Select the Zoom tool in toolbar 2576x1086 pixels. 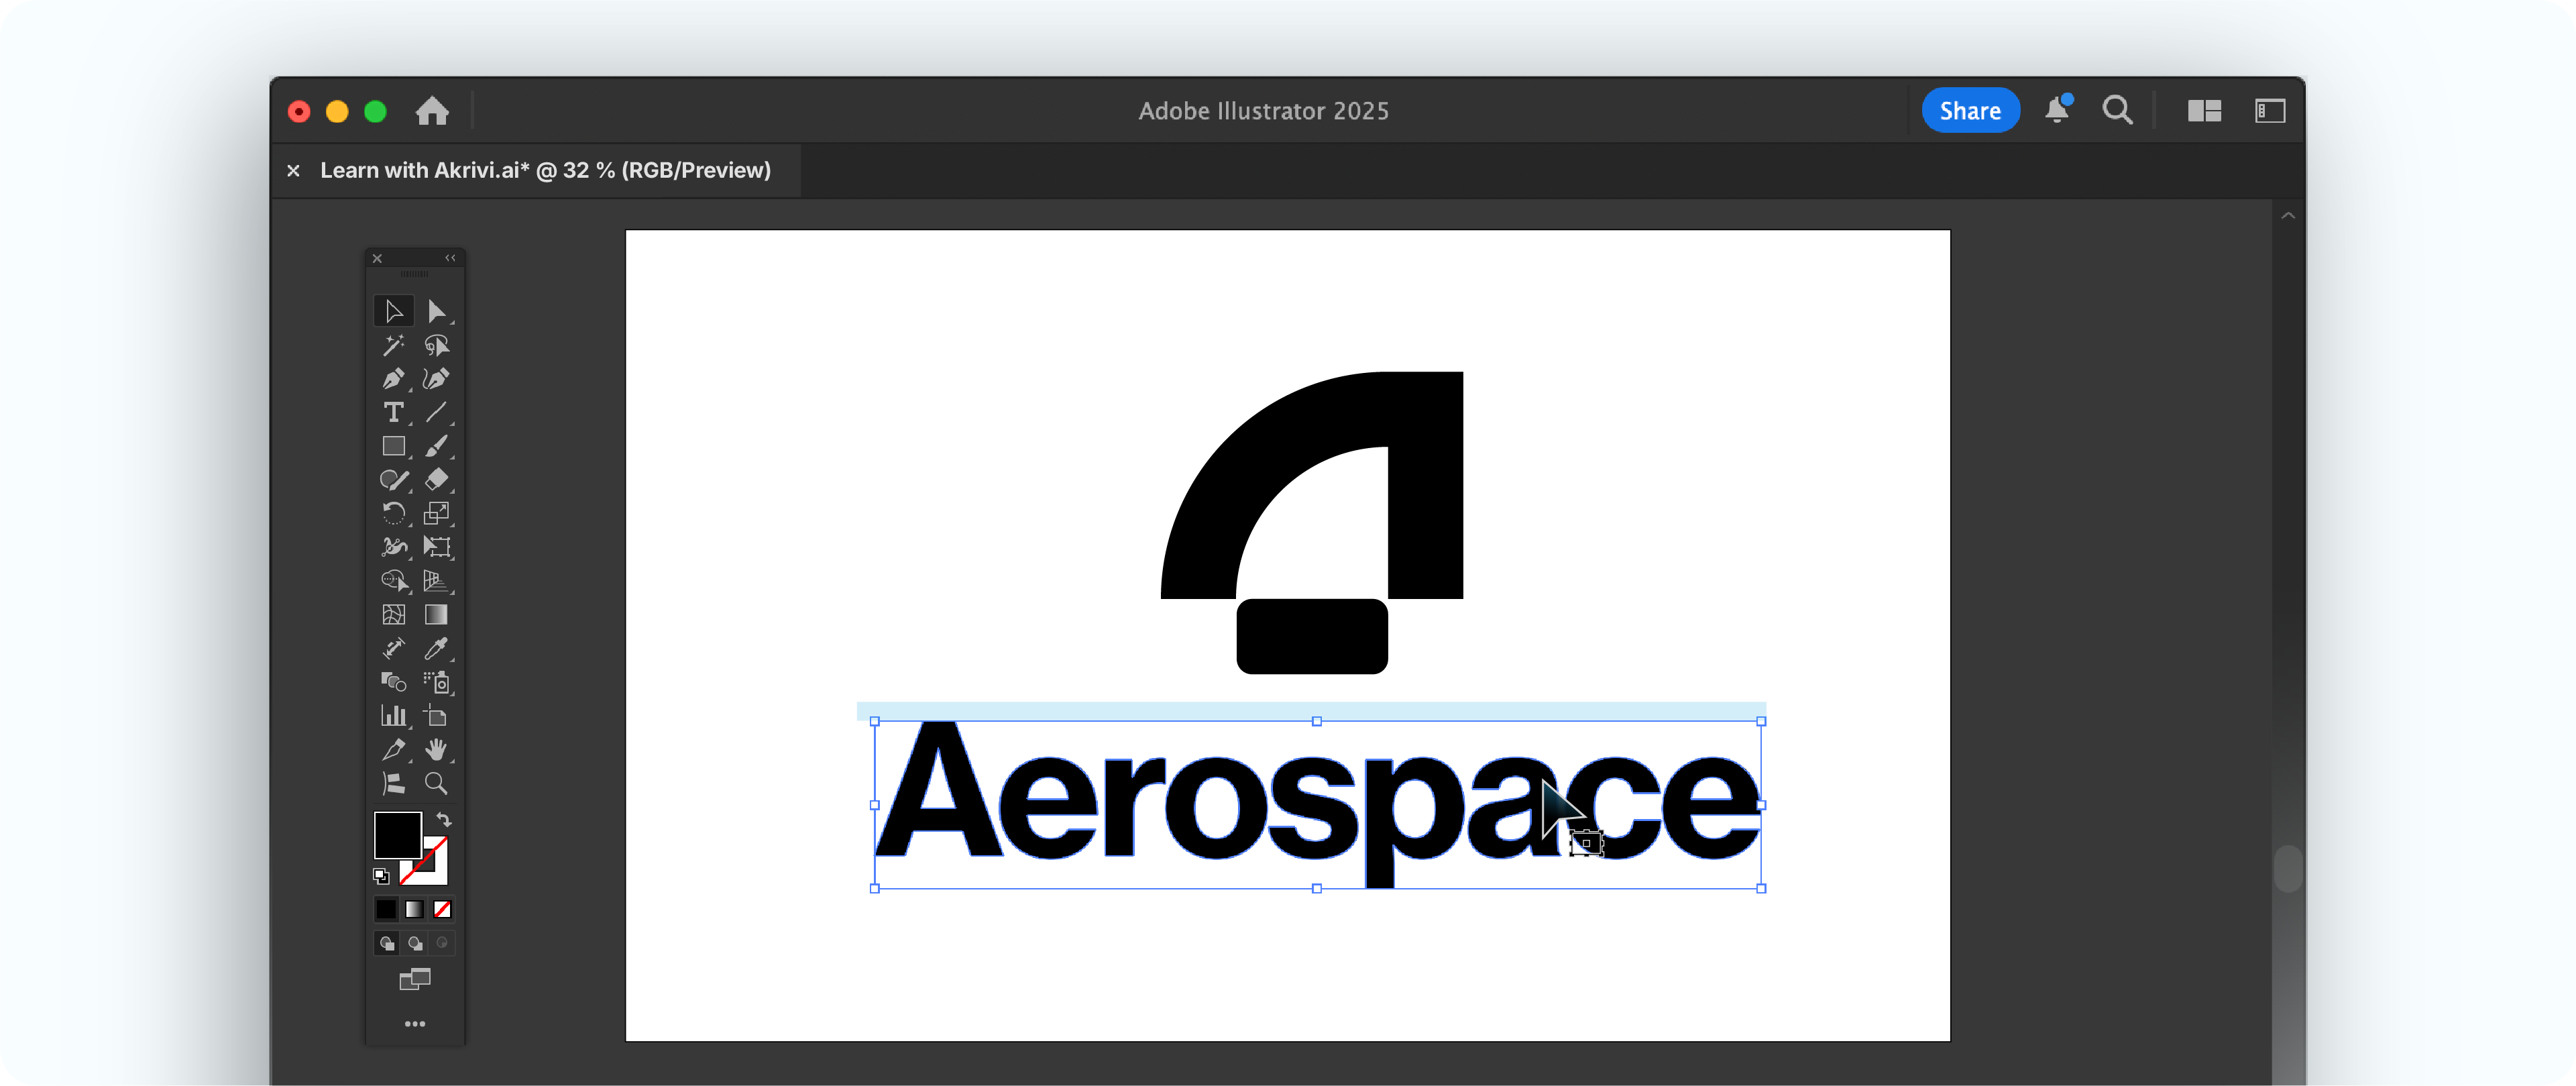[436, 783]
